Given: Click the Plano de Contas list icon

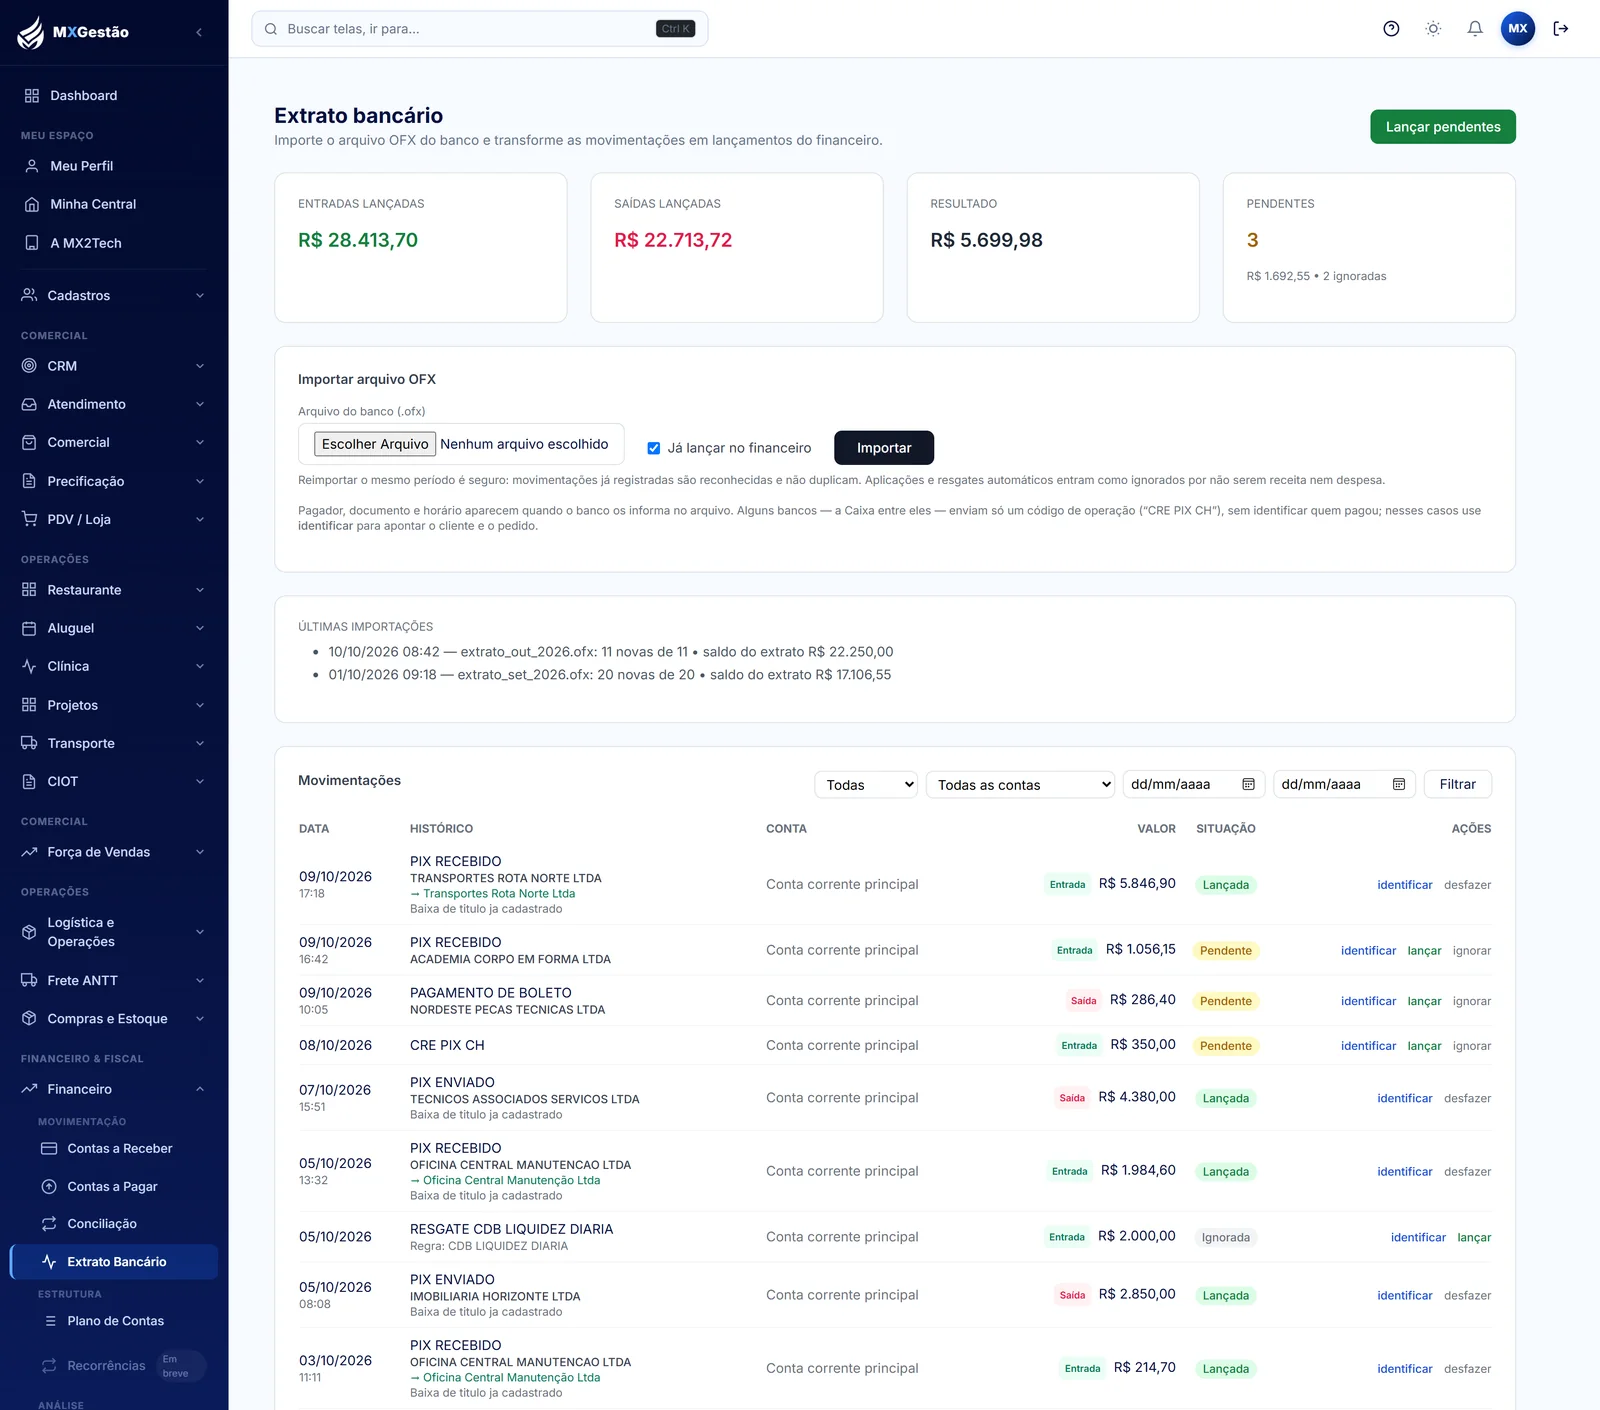Looking at the screenshot, I should pyautogui.click(x=50, y=1321).
